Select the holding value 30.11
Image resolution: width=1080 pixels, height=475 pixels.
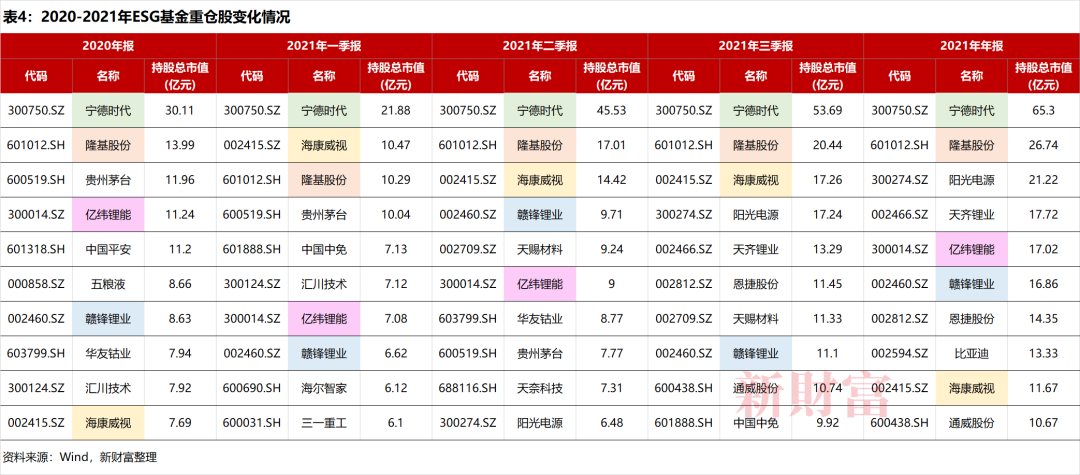click(180, 110)
